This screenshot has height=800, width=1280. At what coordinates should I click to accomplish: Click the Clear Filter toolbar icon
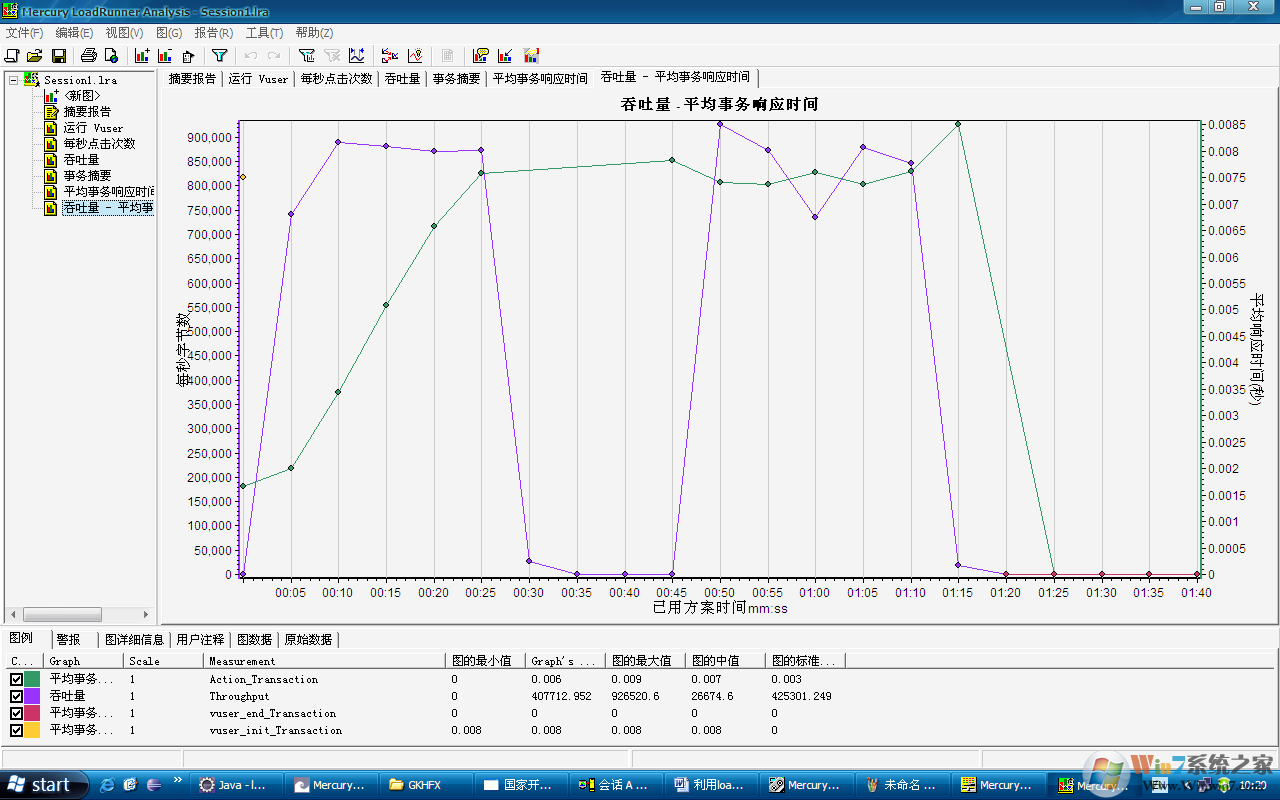point(333,56)
